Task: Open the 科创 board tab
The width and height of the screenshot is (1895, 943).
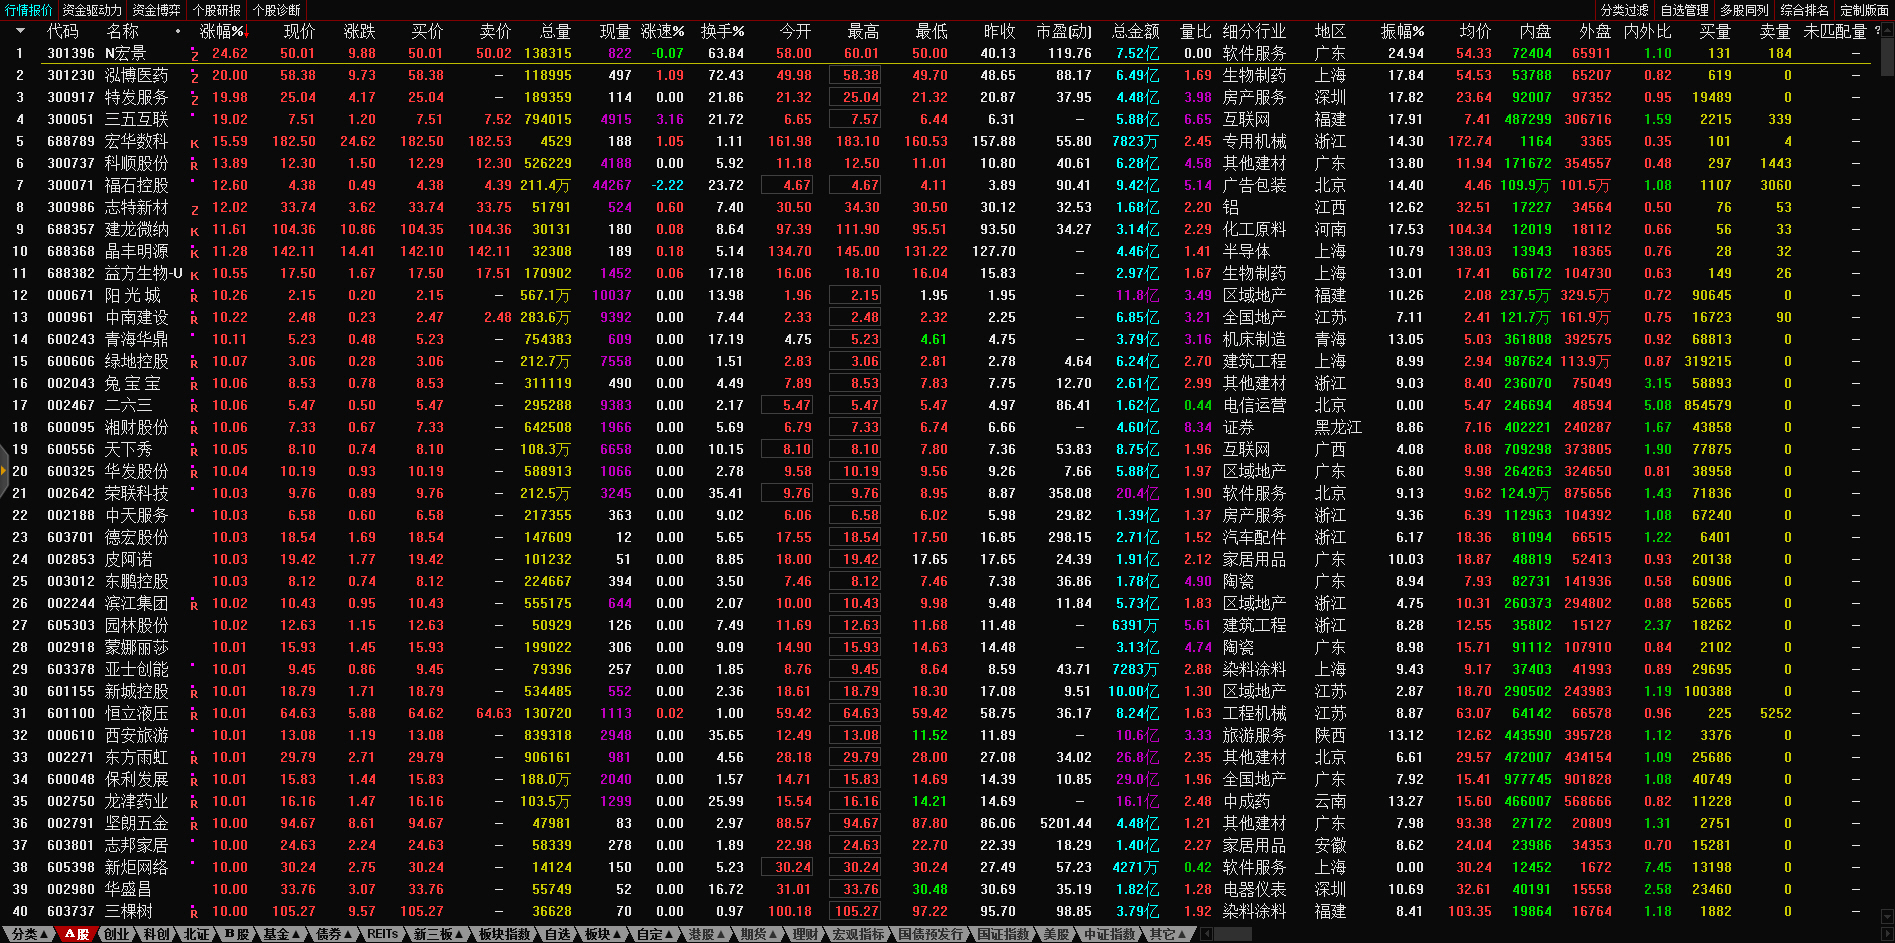Action: (x=157, y=934)
